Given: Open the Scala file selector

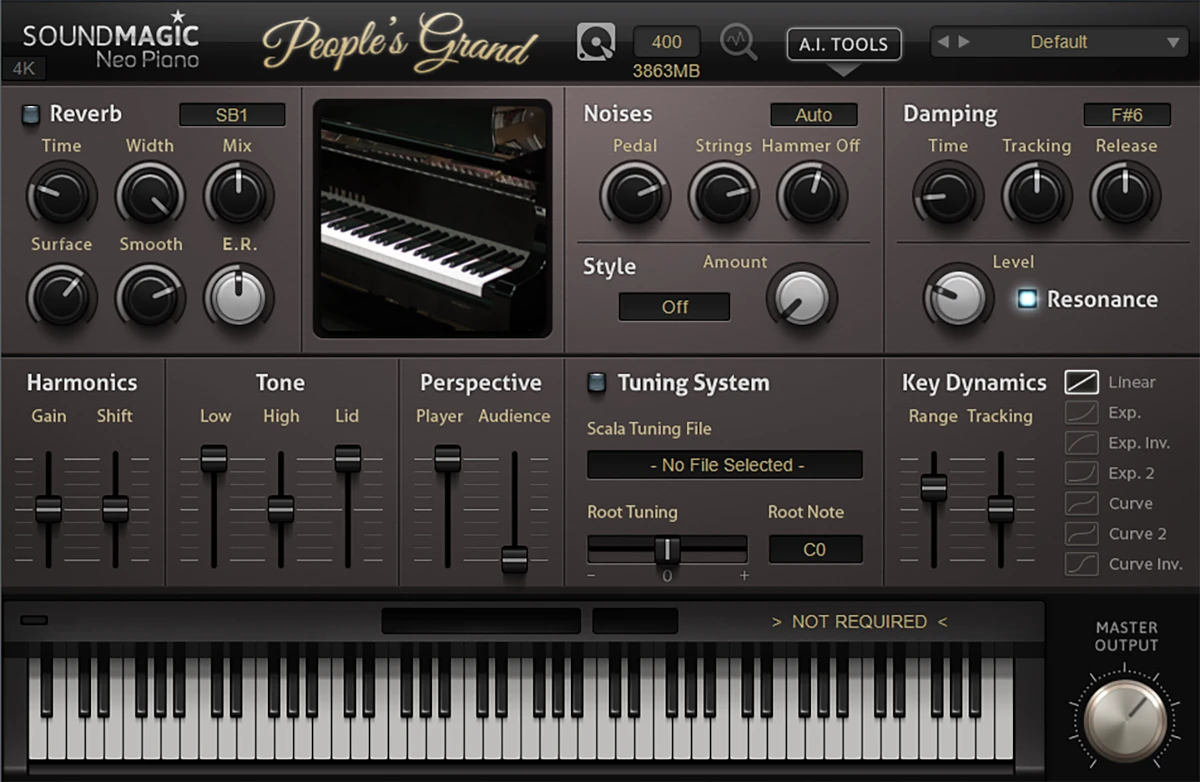Looking at the screenshot, I should (x=725, y=465).
